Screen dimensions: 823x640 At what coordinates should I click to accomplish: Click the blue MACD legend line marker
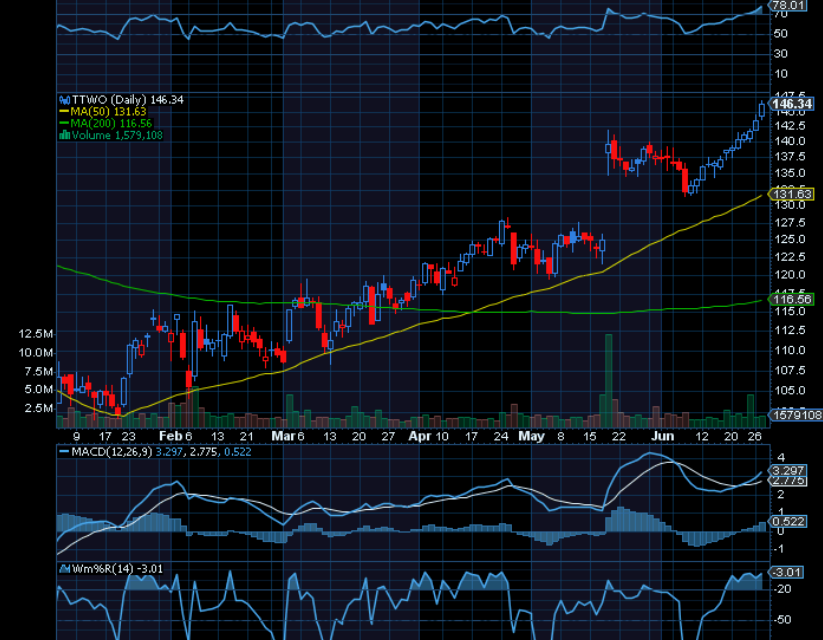tap(63, 453)
